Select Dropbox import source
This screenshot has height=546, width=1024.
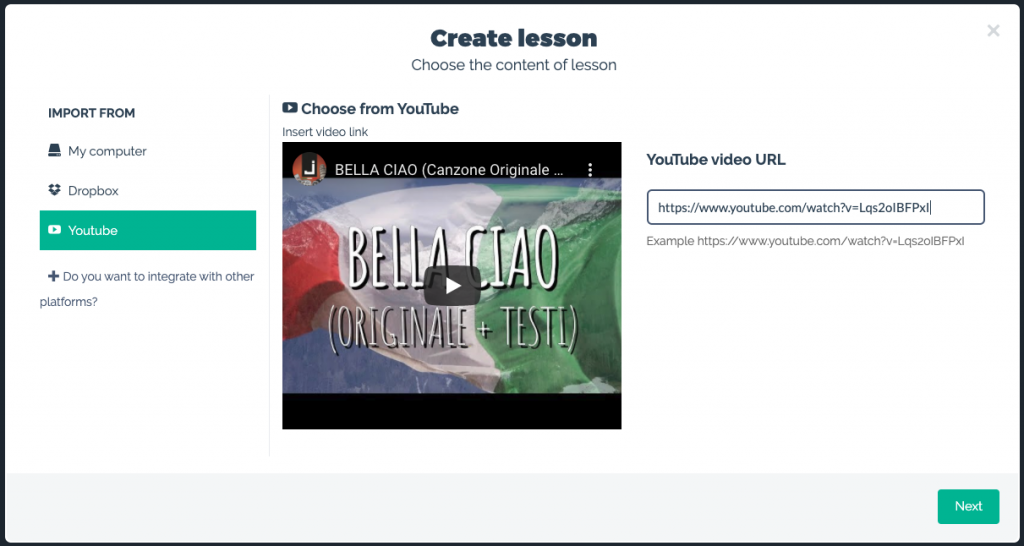point(148,191)
